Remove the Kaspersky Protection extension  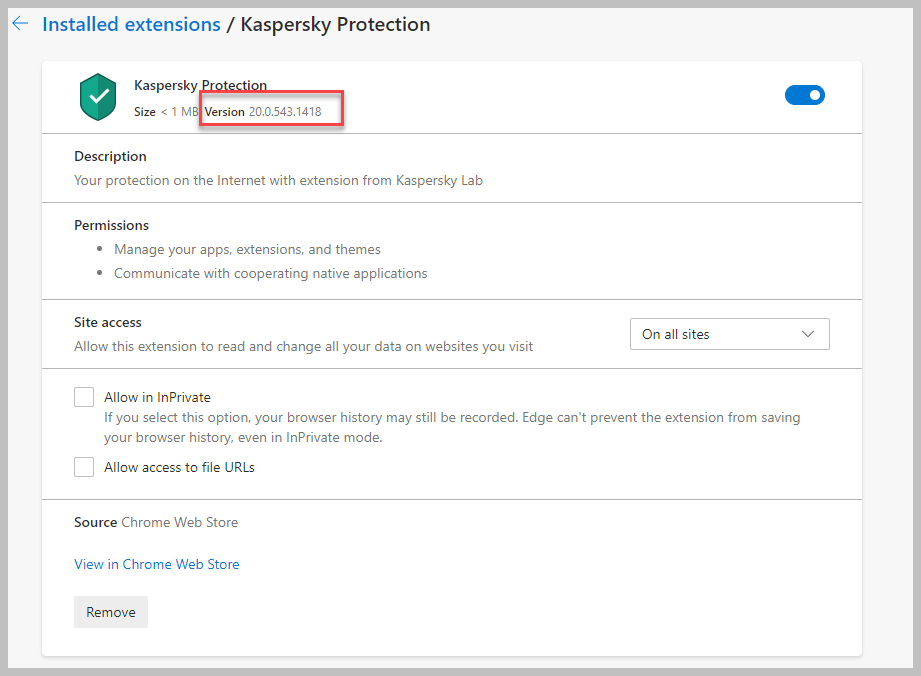tap(111, 612)
